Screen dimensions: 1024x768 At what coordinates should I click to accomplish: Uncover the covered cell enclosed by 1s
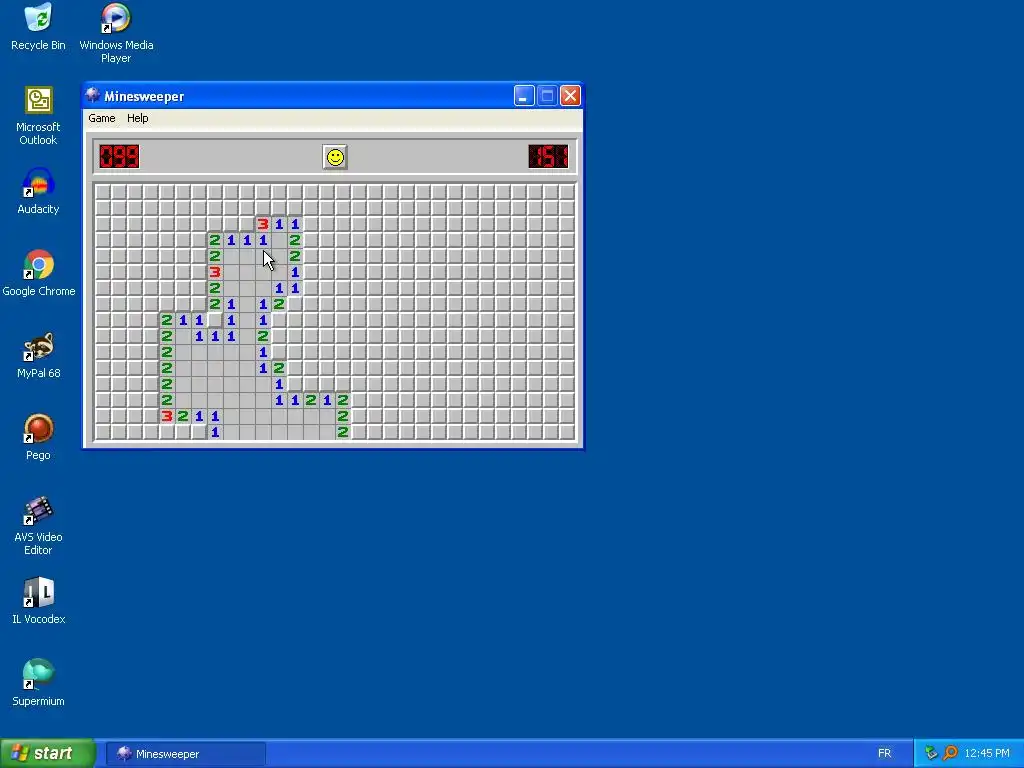[215, 320]
